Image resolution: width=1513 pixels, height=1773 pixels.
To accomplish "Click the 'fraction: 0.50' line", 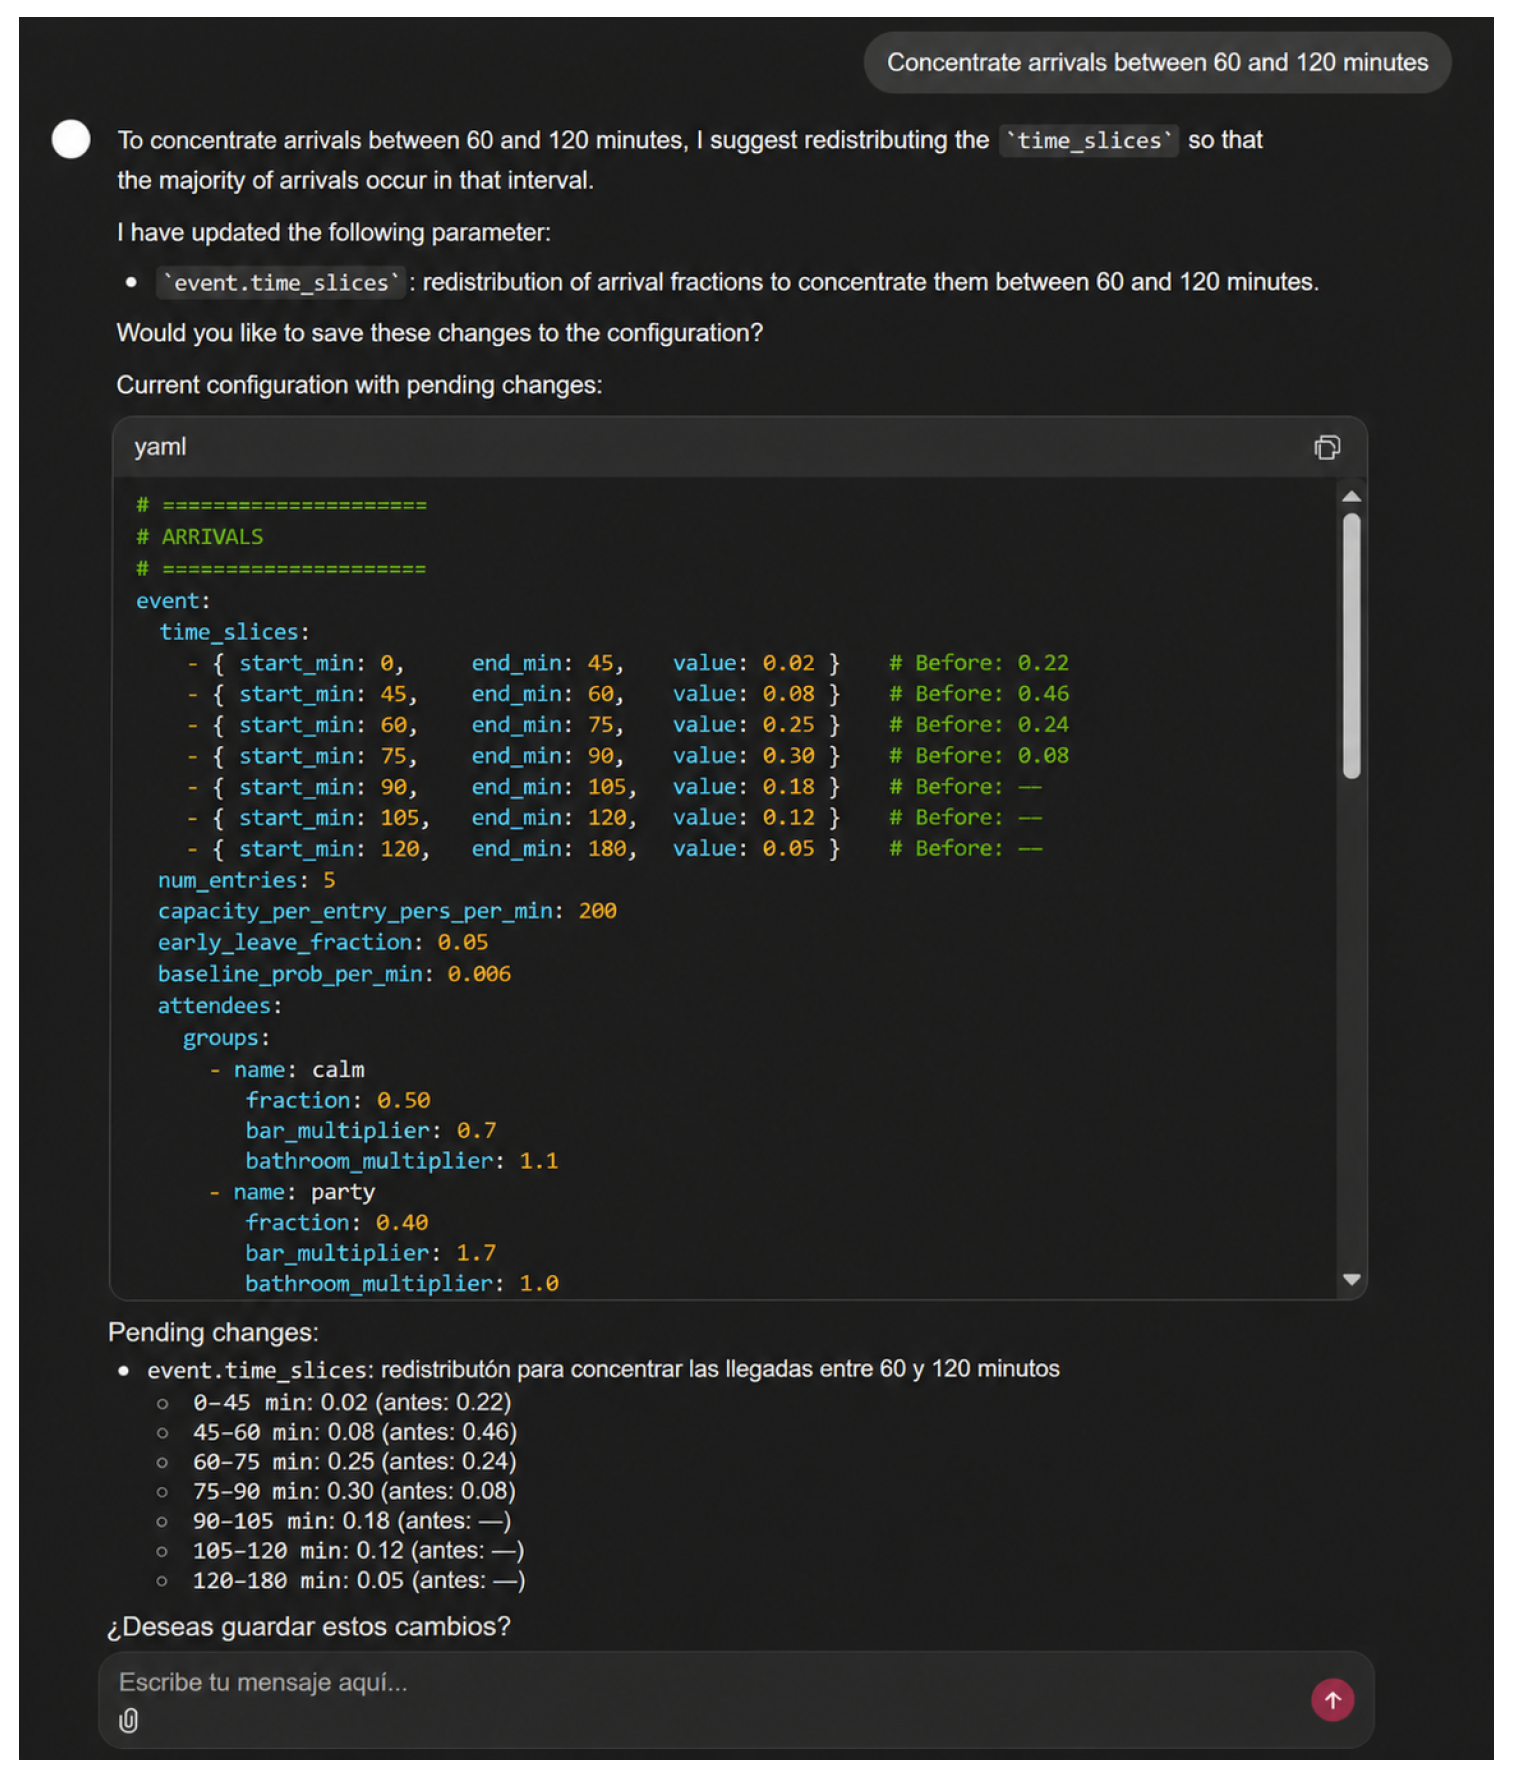I will tap(338, 1100).
